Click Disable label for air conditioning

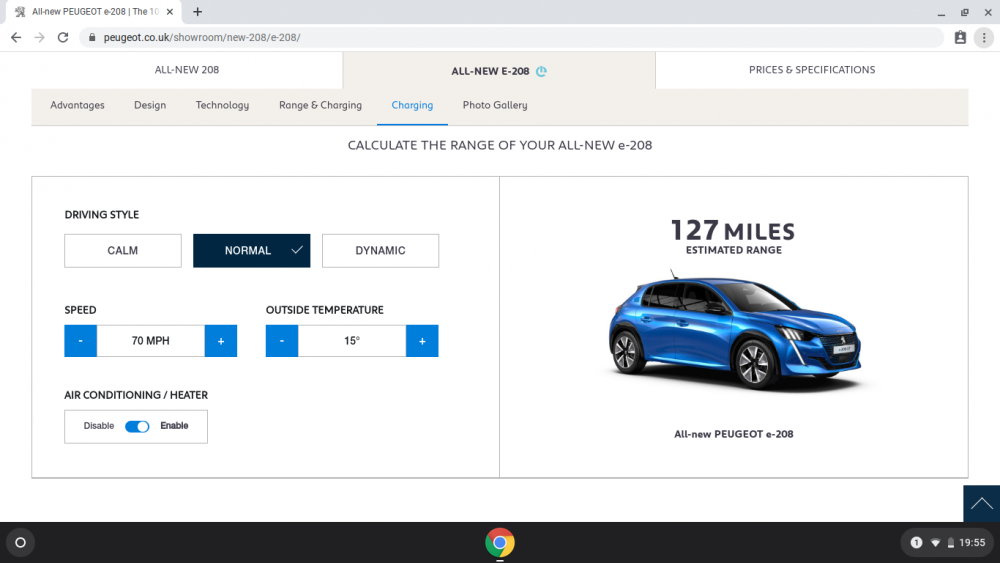click(x=99, y=426)
